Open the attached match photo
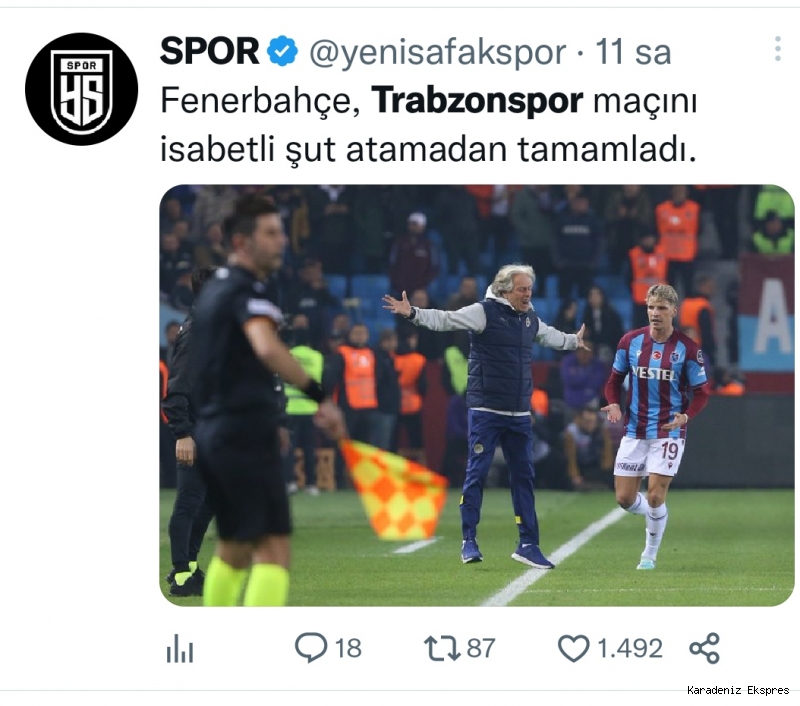 click(x=477, y=395)
